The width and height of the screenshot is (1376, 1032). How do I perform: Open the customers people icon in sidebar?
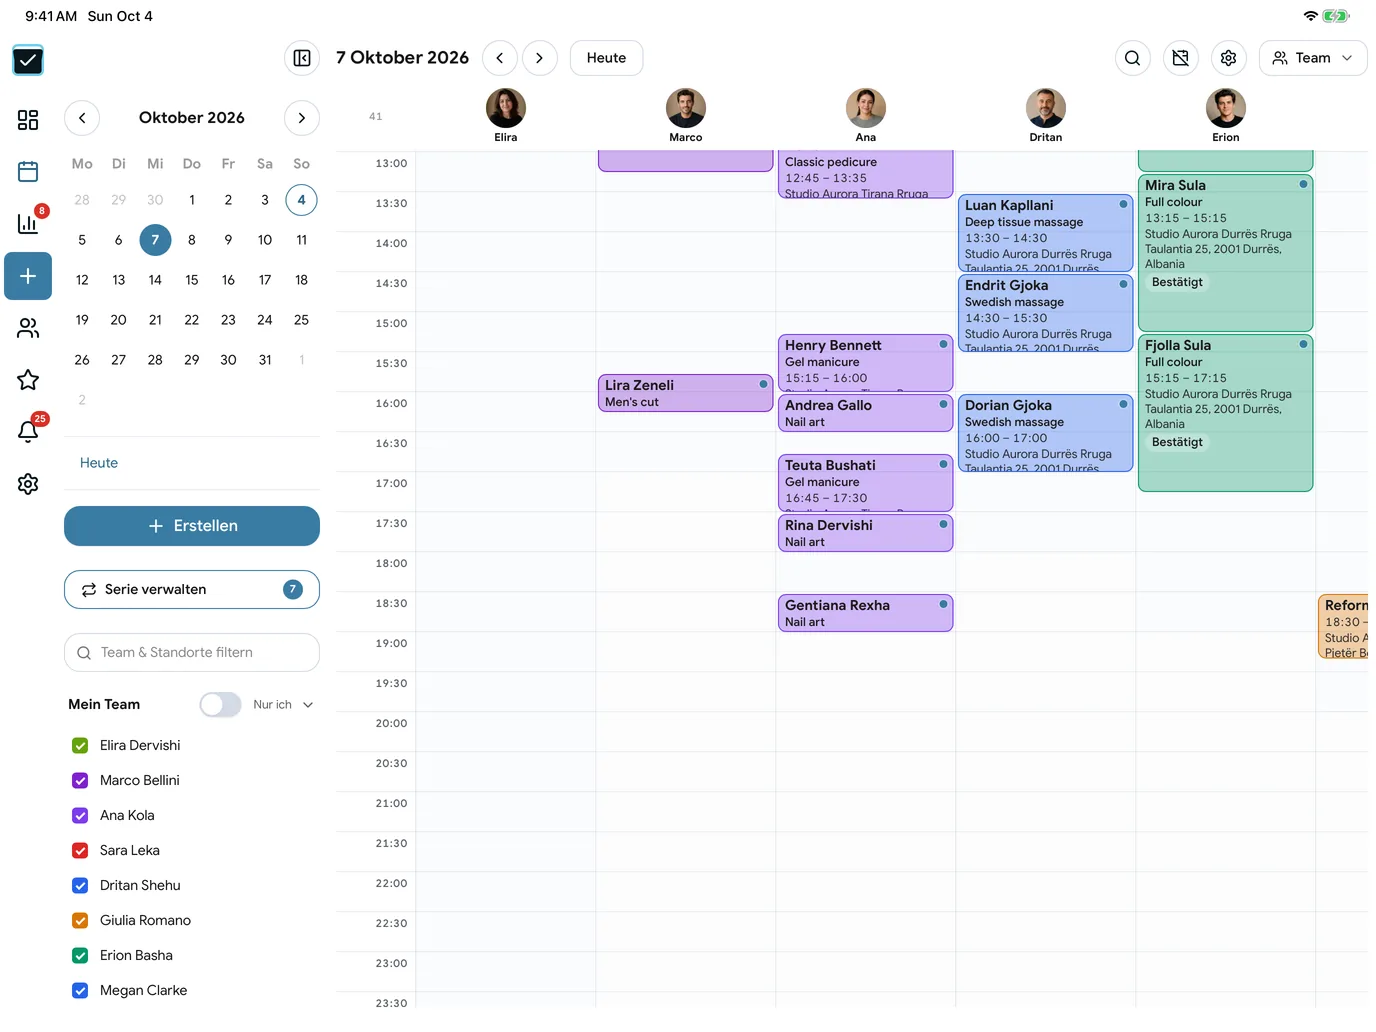click(28, 328)
